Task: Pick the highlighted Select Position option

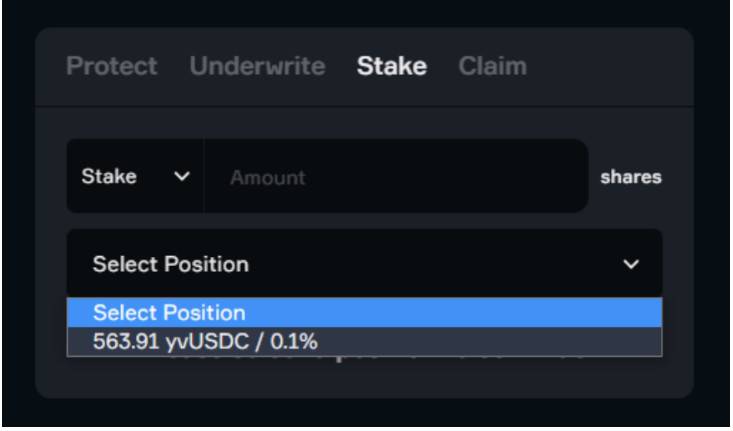Action: (x=365, y=312)
